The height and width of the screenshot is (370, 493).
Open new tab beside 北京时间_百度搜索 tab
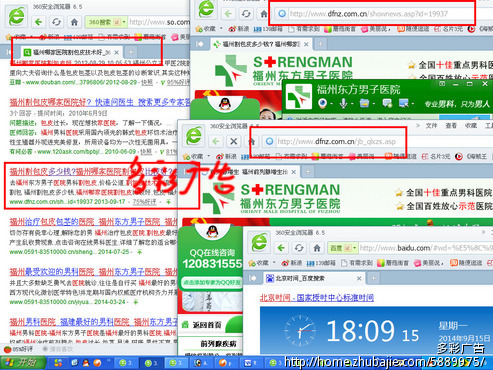[373, 278]
